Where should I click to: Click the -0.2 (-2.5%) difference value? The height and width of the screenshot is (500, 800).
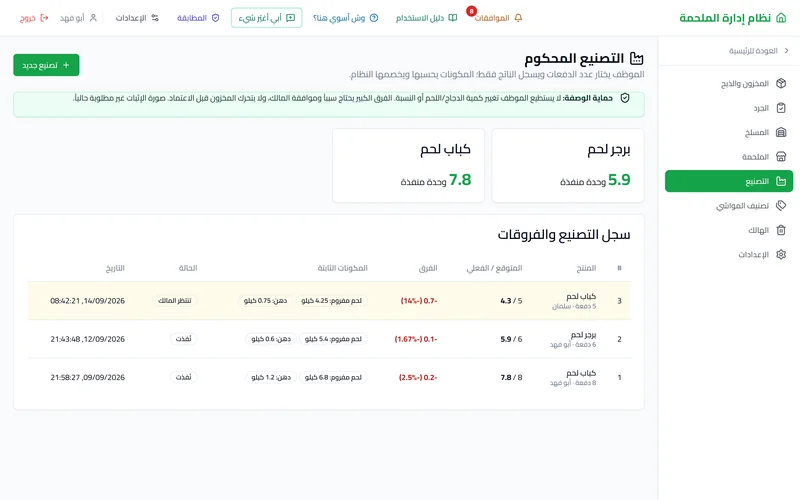tap(418, 378)
